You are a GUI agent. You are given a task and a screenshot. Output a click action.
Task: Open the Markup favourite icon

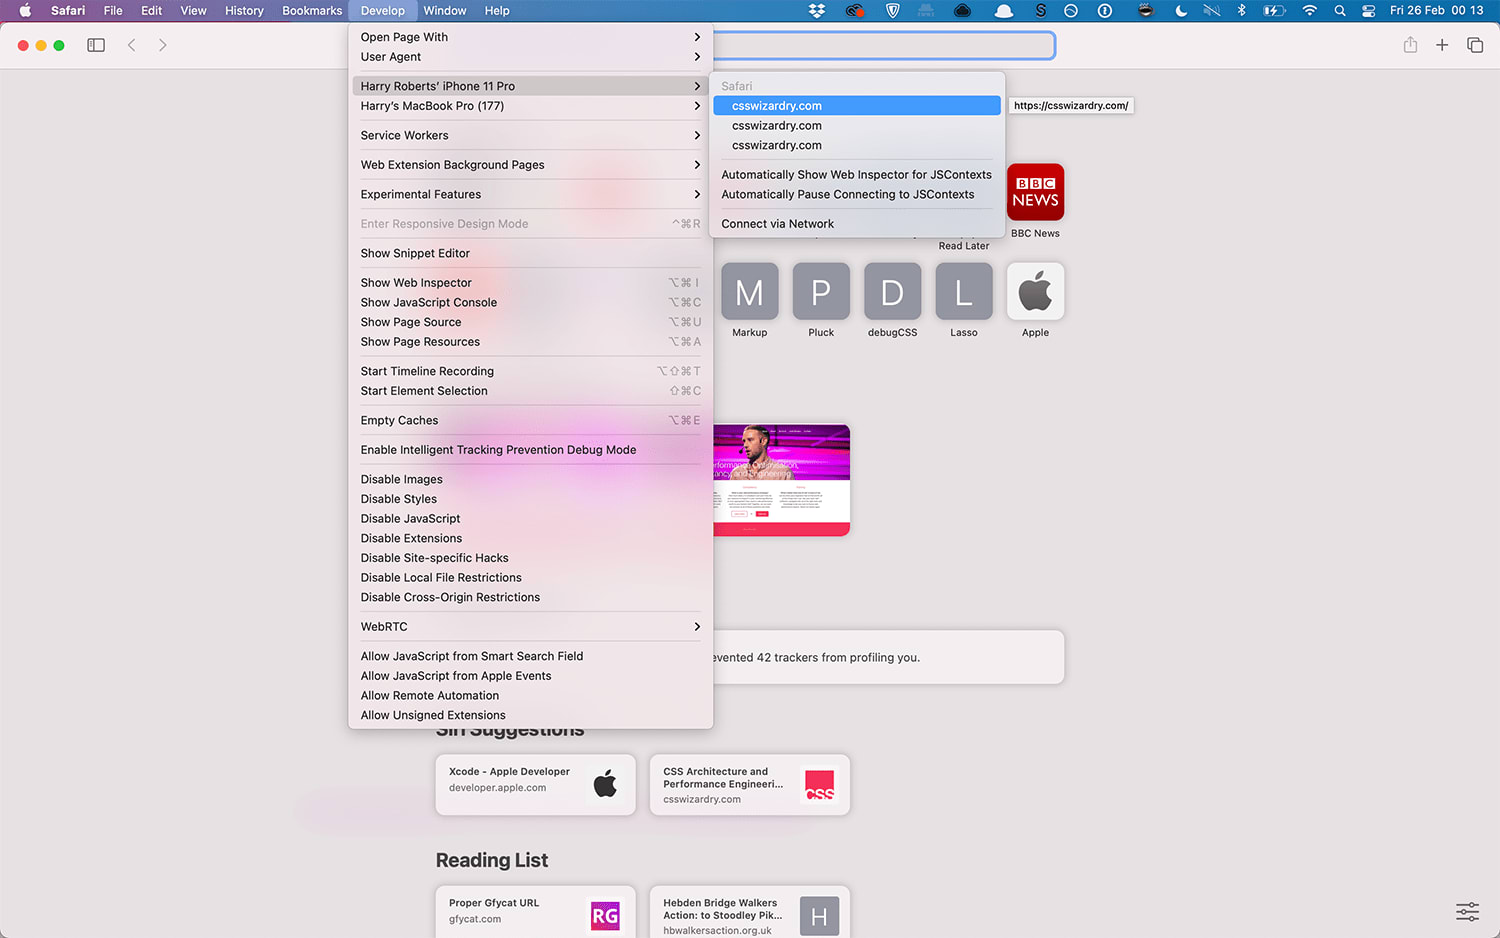[x=750, y=291]
